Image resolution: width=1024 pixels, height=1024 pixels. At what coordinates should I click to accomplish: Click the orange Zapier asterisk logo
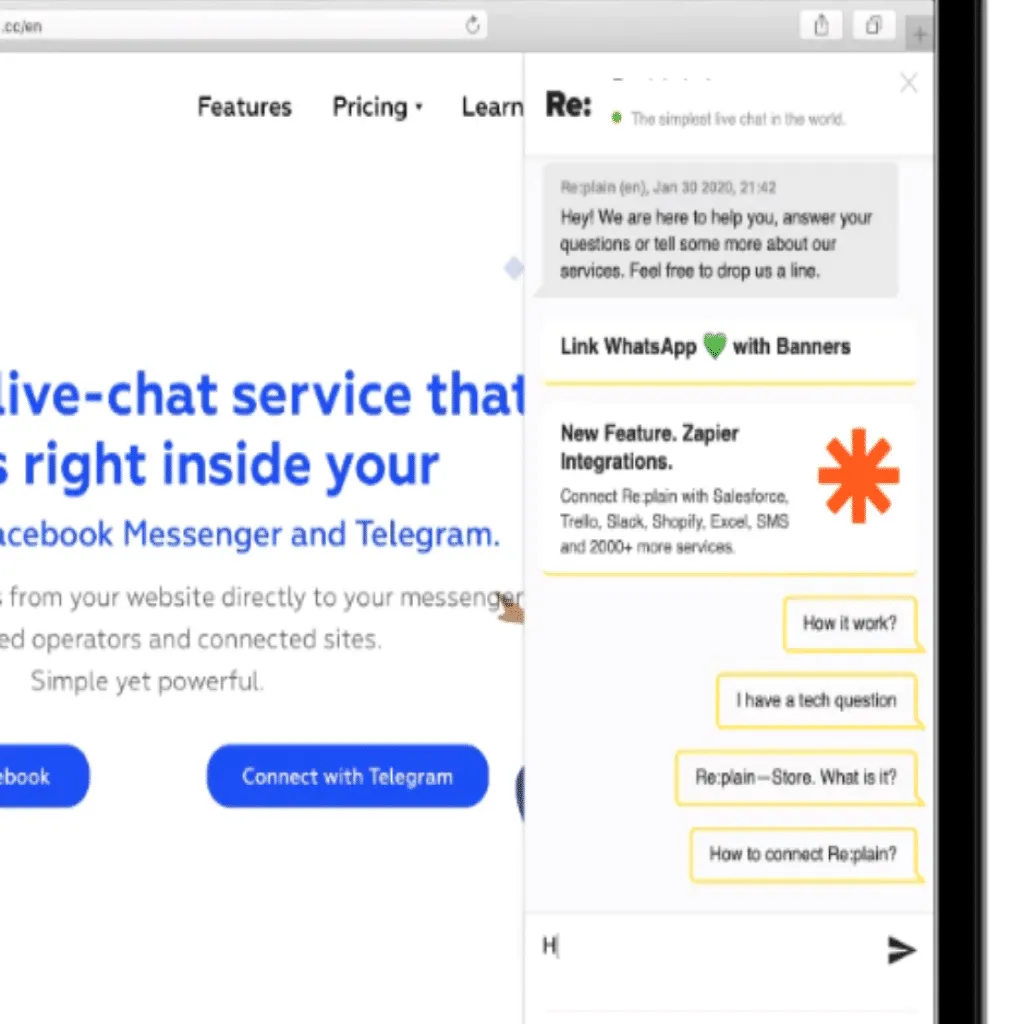pyautogui.click(x=858, y=475)
